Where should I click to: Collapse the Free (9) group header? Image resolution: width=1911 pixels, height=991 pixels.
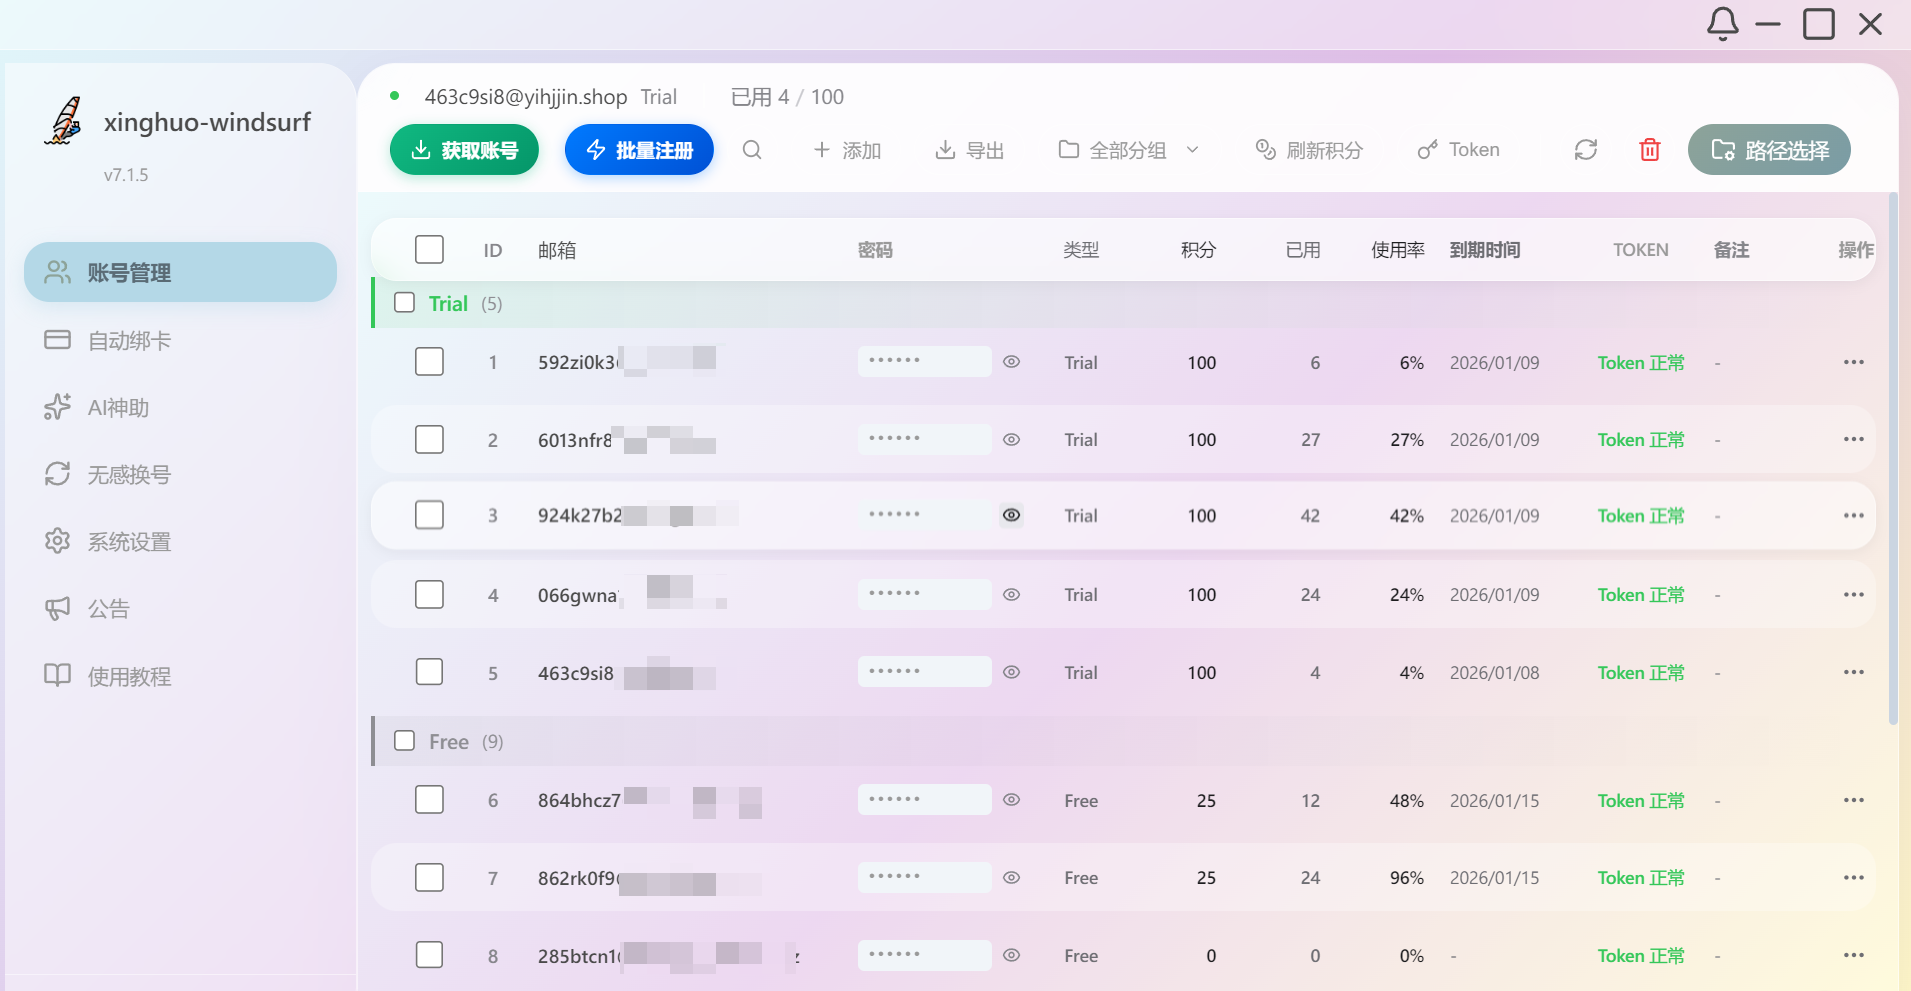pos(449,742)
